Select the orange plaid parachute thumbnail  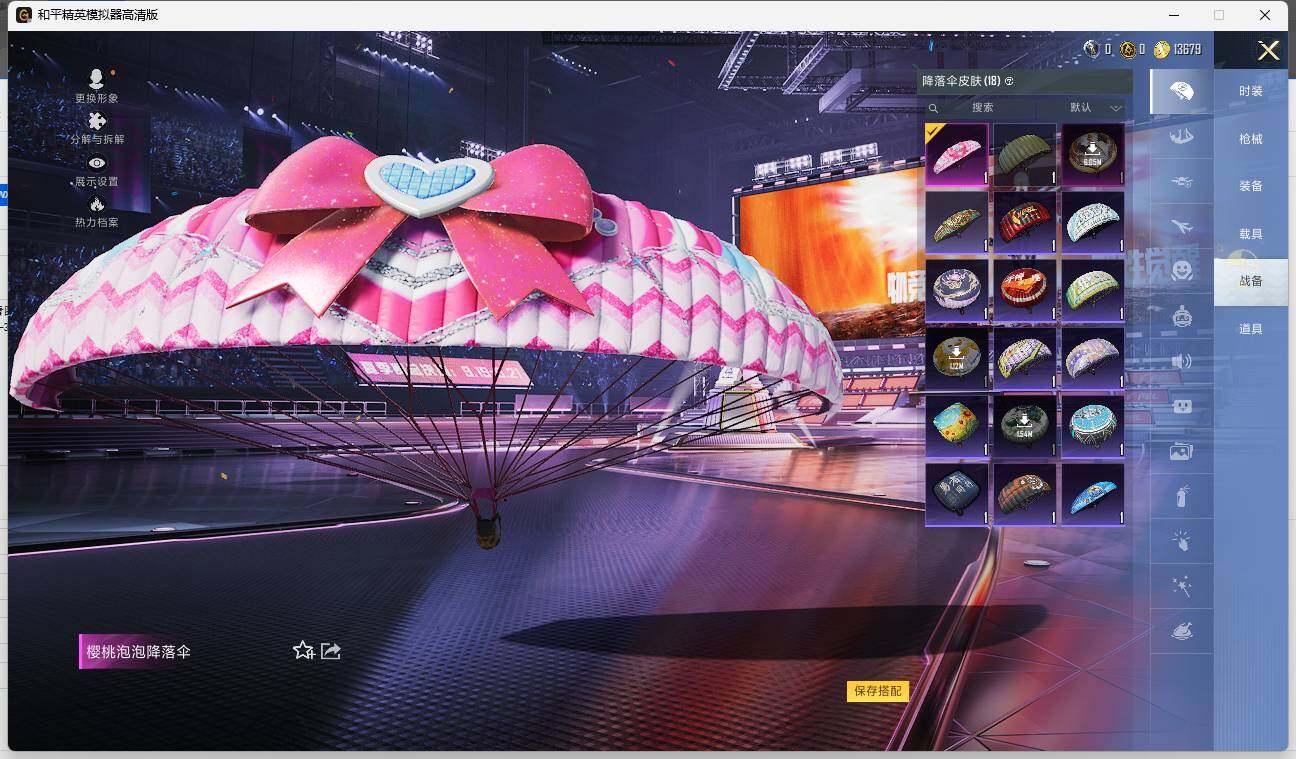1025,494
